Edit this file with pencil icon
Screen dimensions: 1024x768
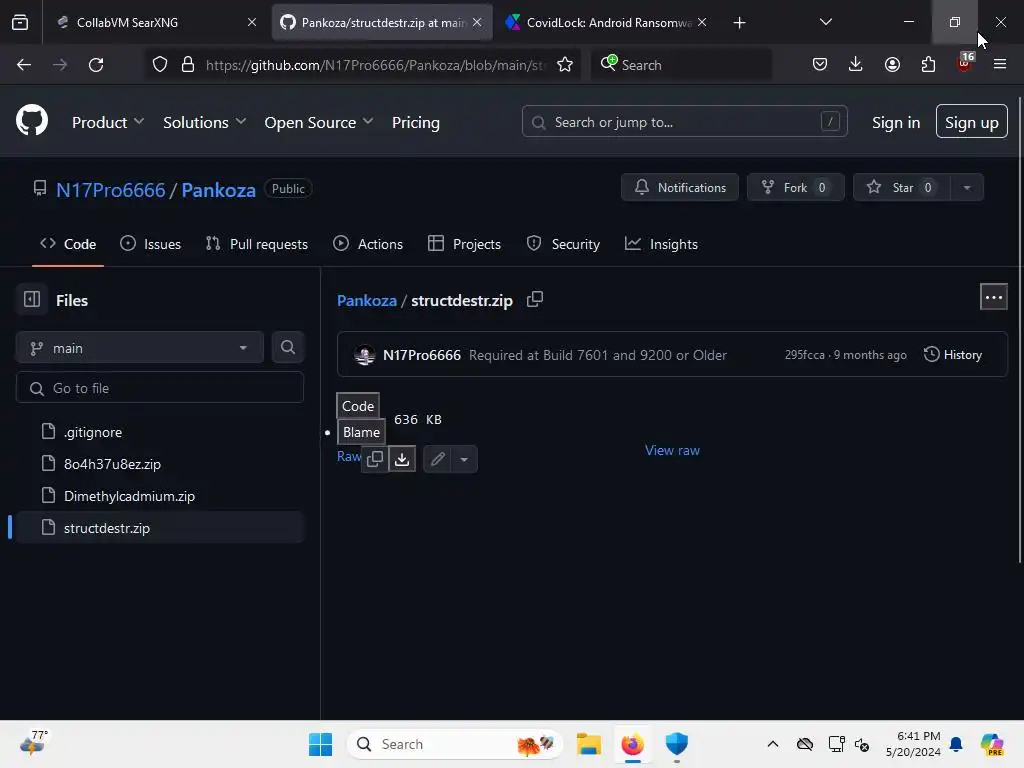(438, 459)
